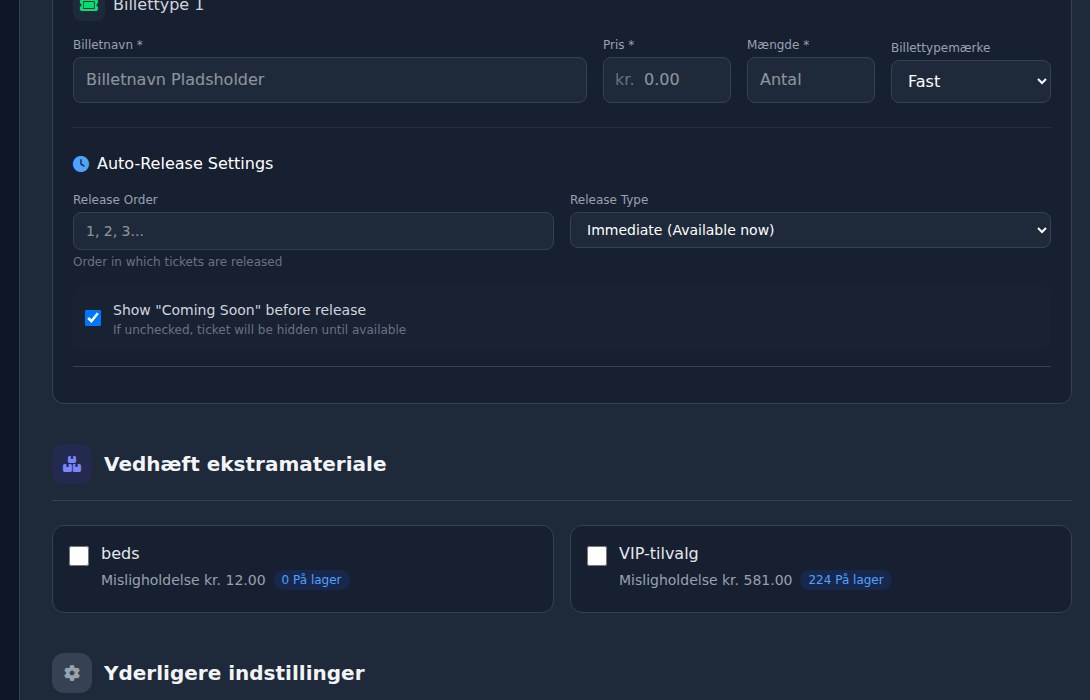The height and width of the screenshot is (700, 1090).
Task: Focus the Pris input field
Action: click(x=667, y=80)
